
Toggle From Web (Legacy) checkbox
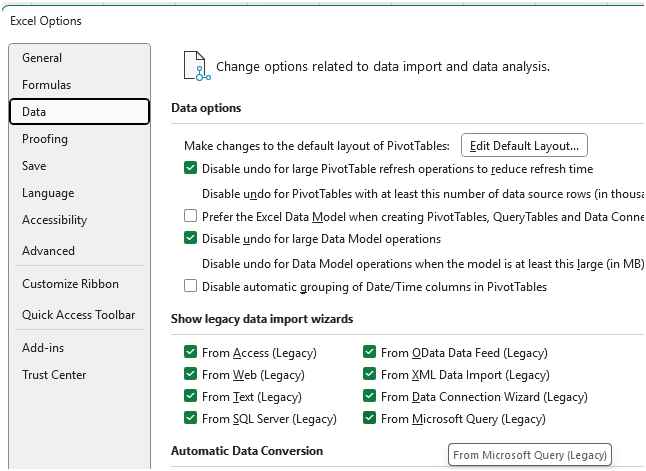(190, 374)
